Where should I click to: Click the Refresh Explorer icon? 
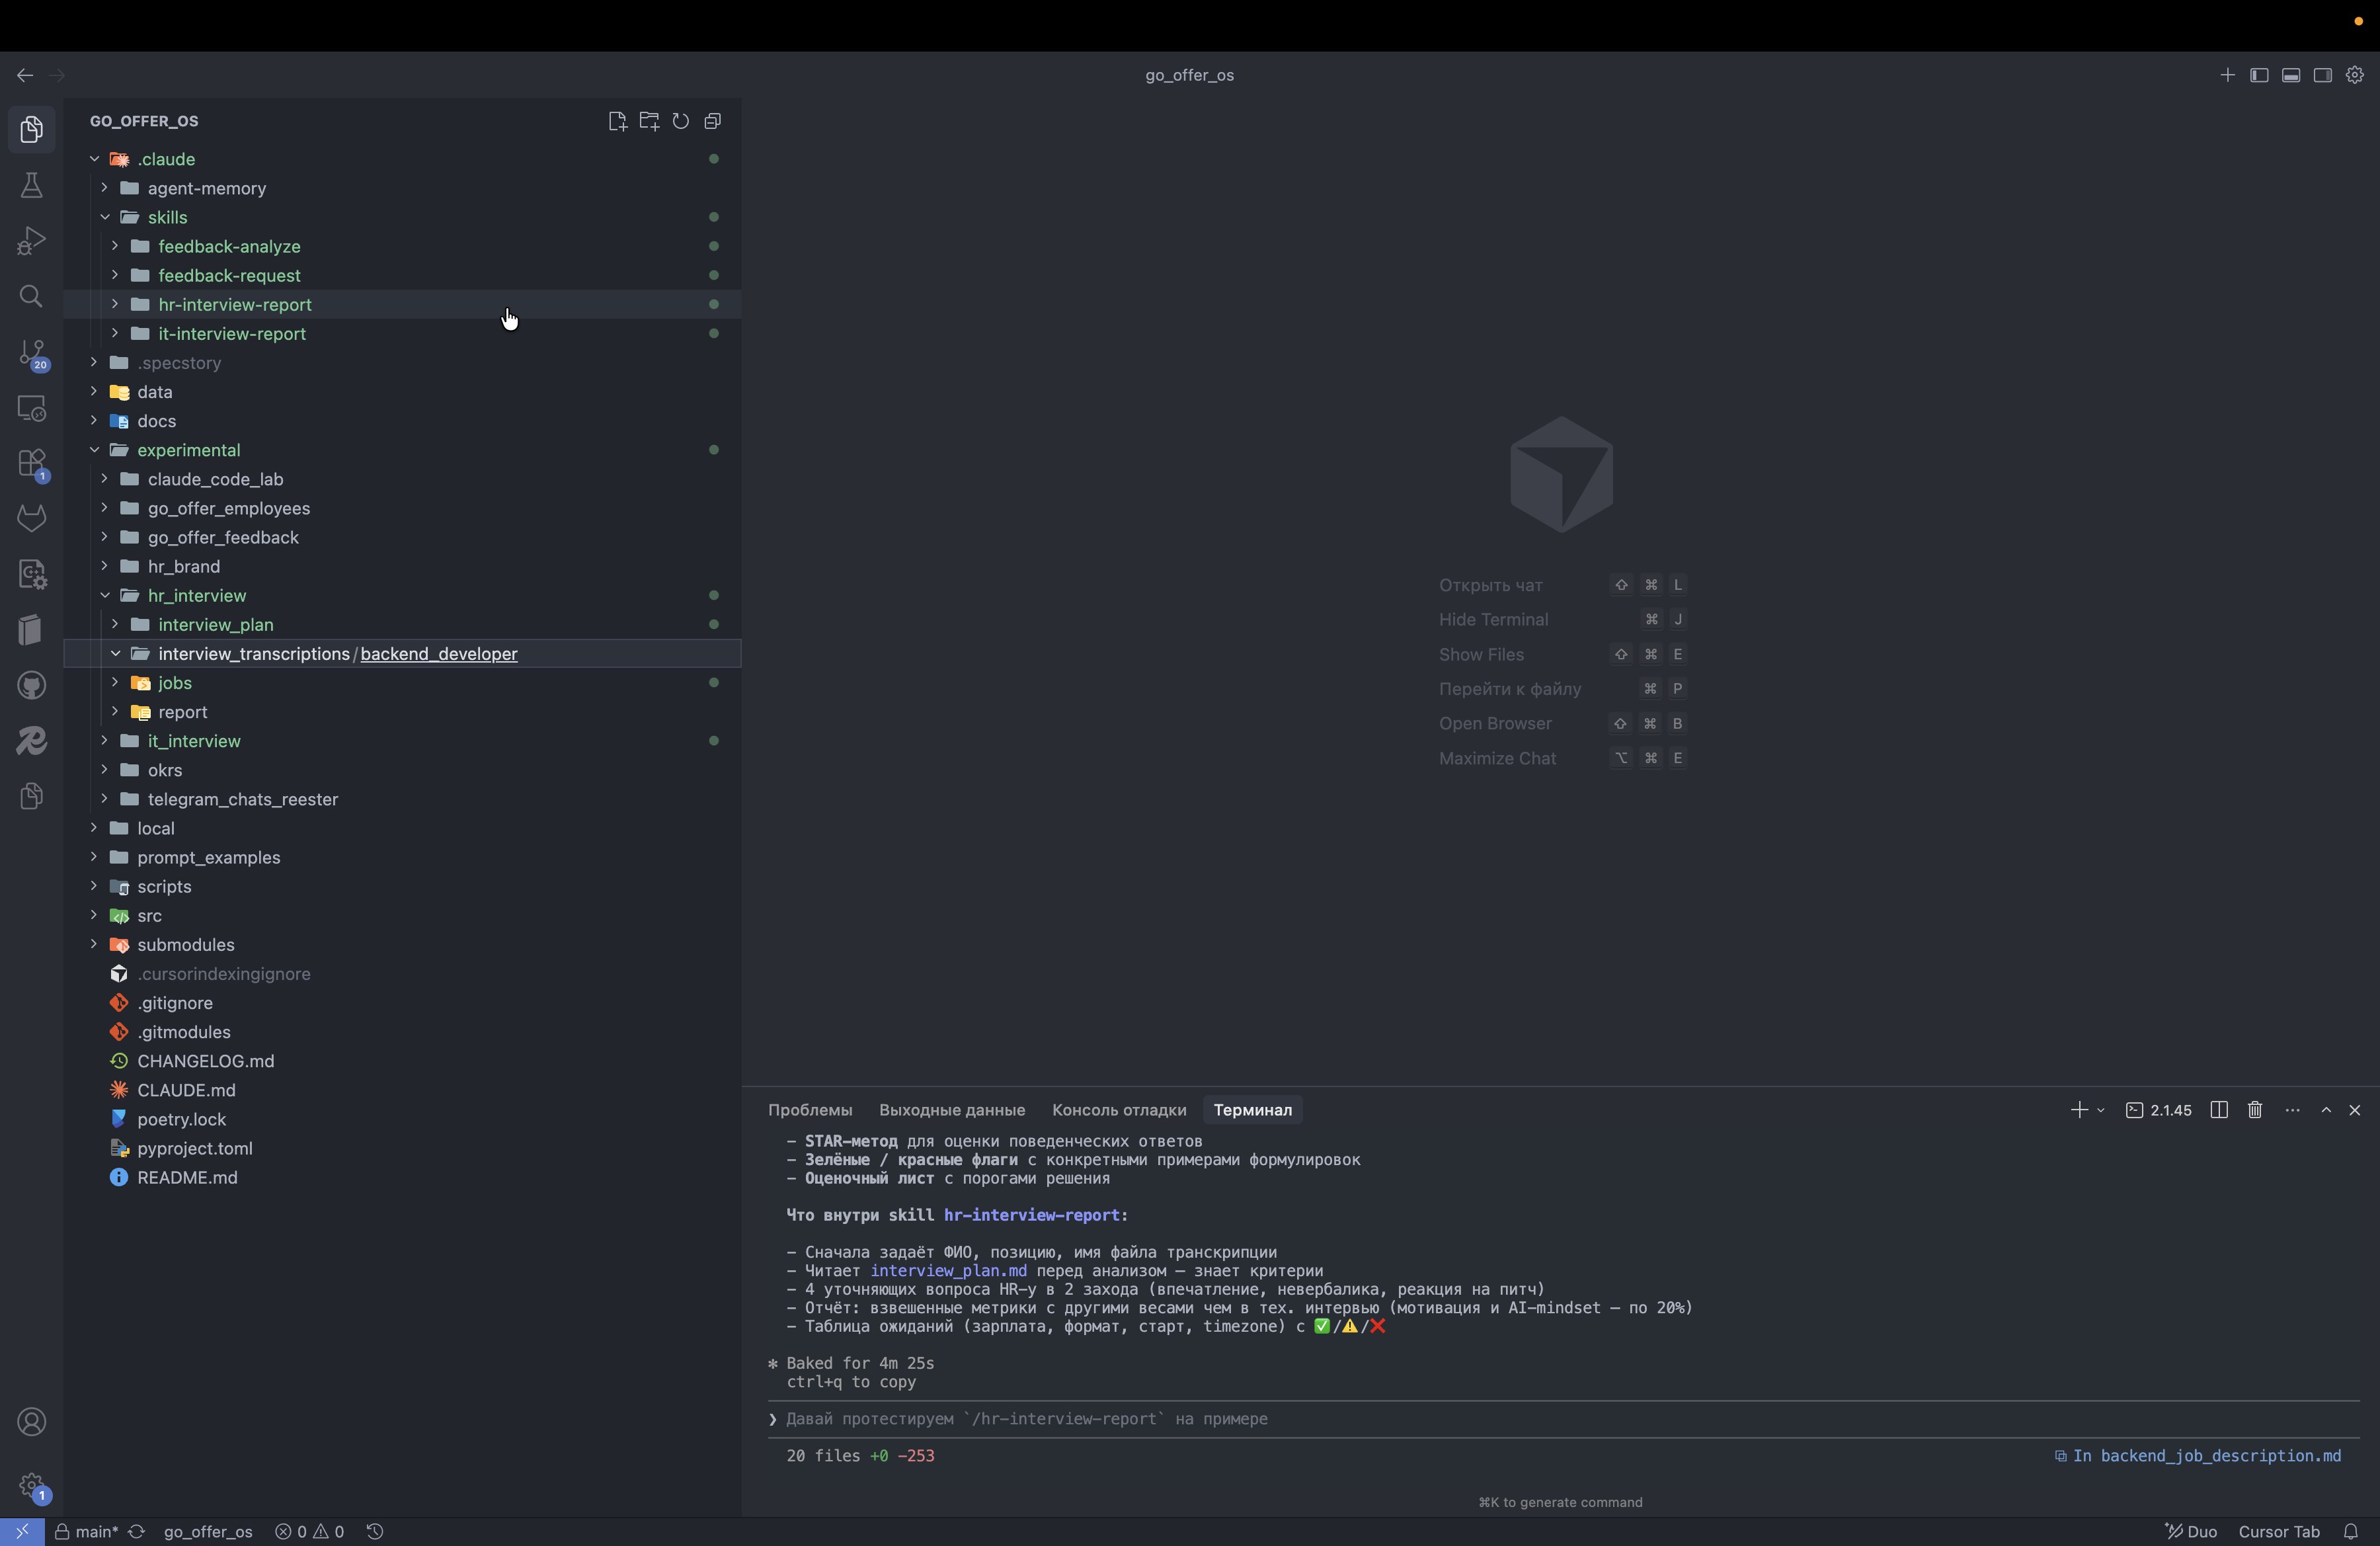[x=681, y=121]
